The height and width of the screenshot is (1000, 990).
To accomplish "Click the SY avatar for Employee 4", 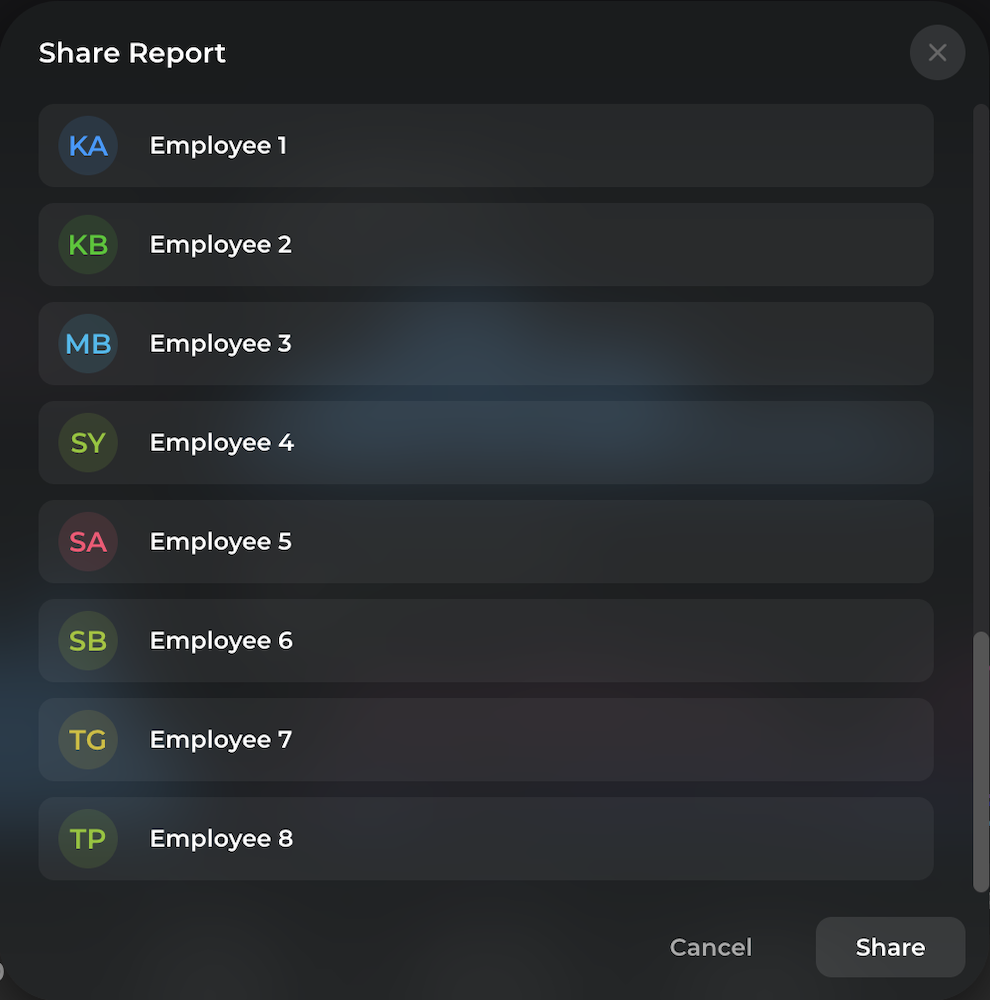I will 88,442.
